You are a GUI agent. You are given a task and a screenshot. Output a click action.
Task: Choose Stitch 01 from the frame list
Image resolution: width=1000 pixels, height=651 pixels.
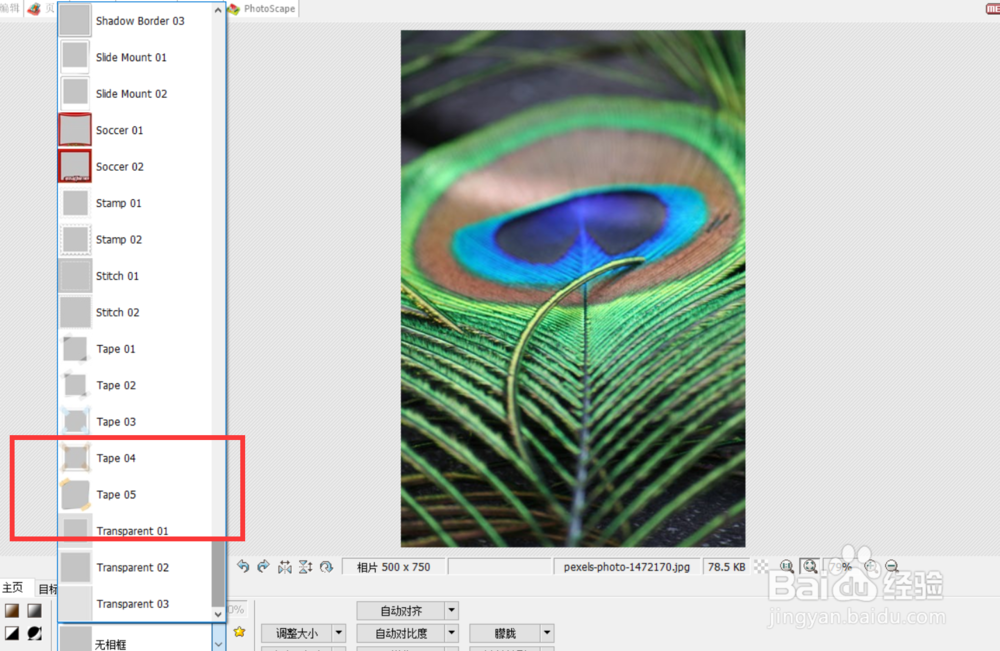pos(135,276)
